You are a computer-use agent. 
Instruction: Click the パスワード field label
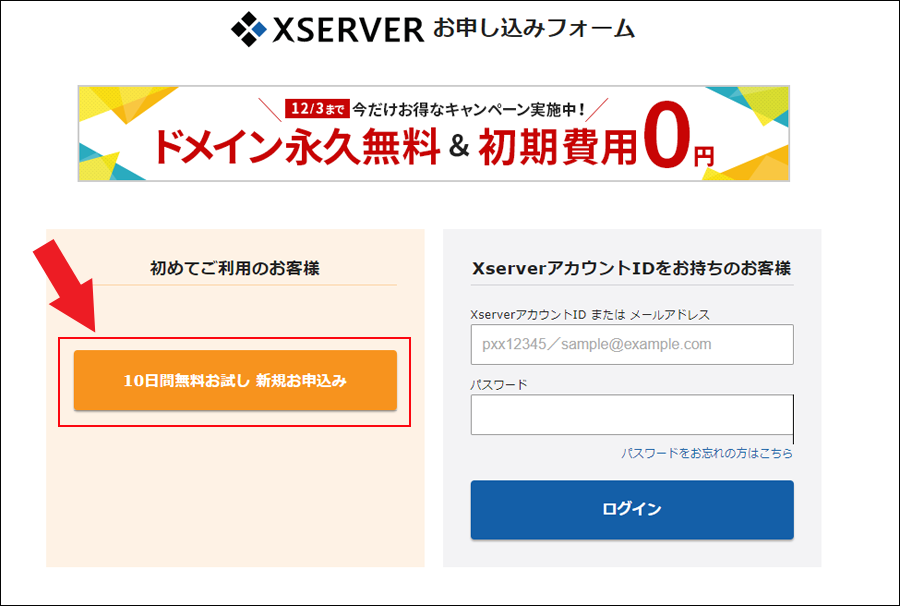[499, 384]
